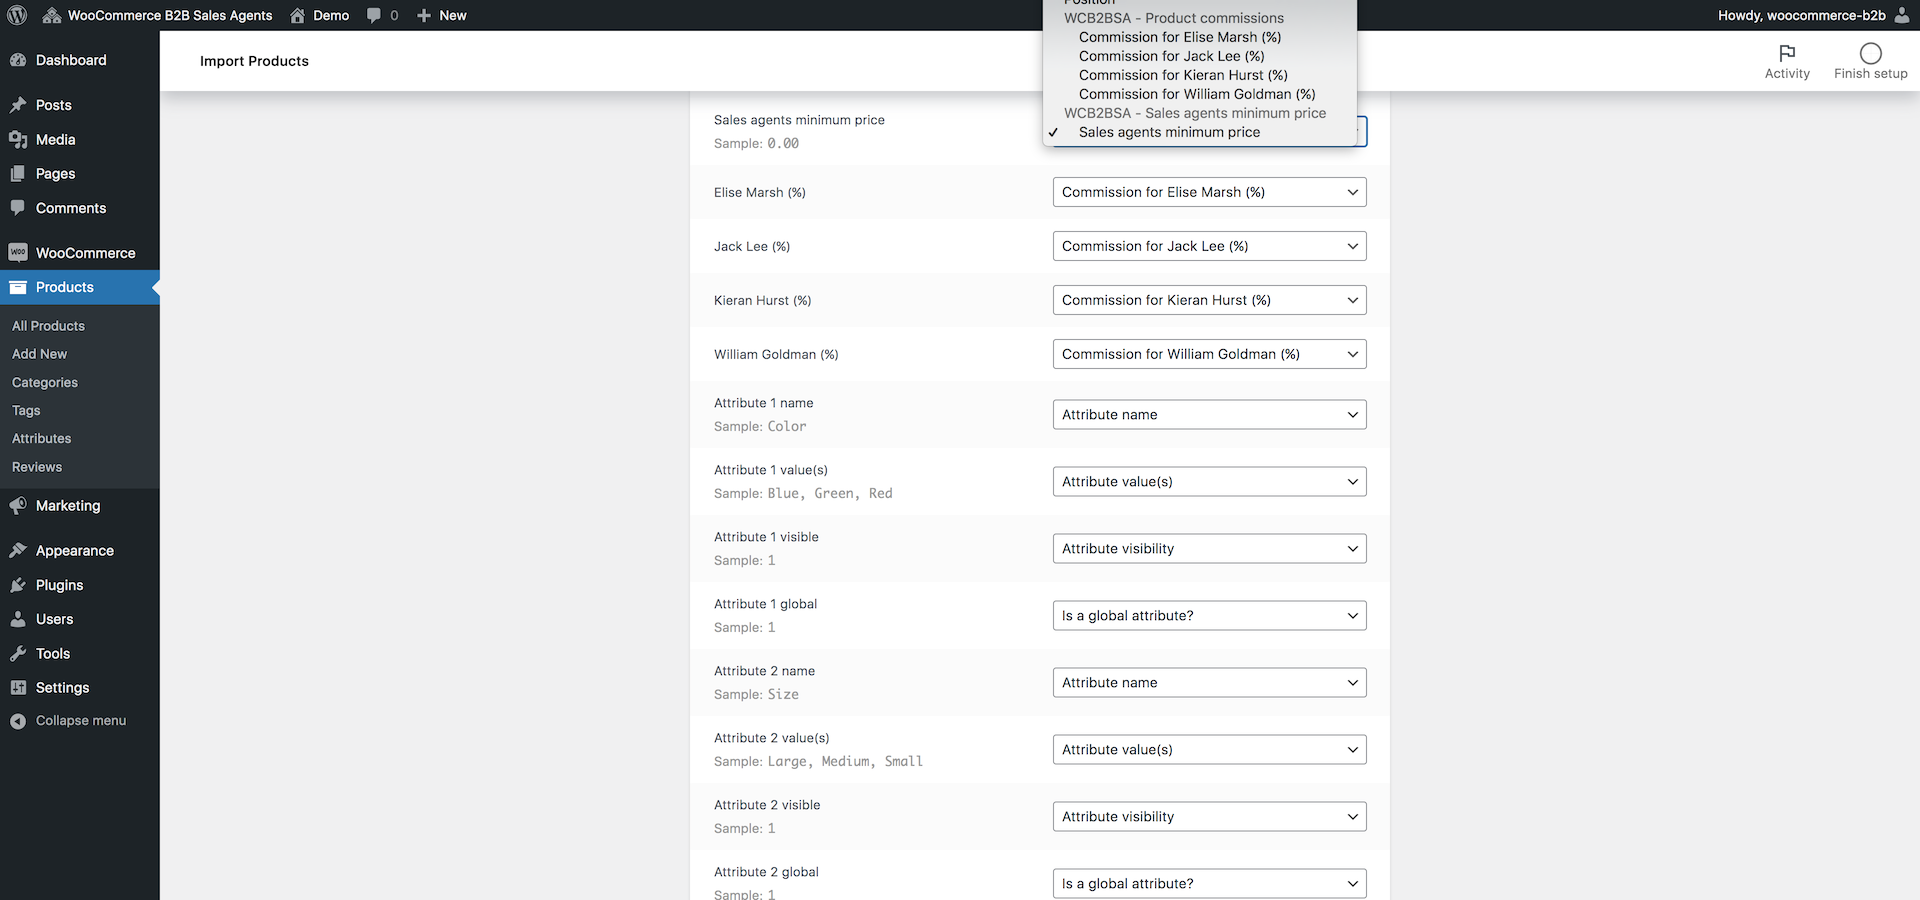Open the Categories submenu link
The image size is (1920, 900).
coord(45,383)
